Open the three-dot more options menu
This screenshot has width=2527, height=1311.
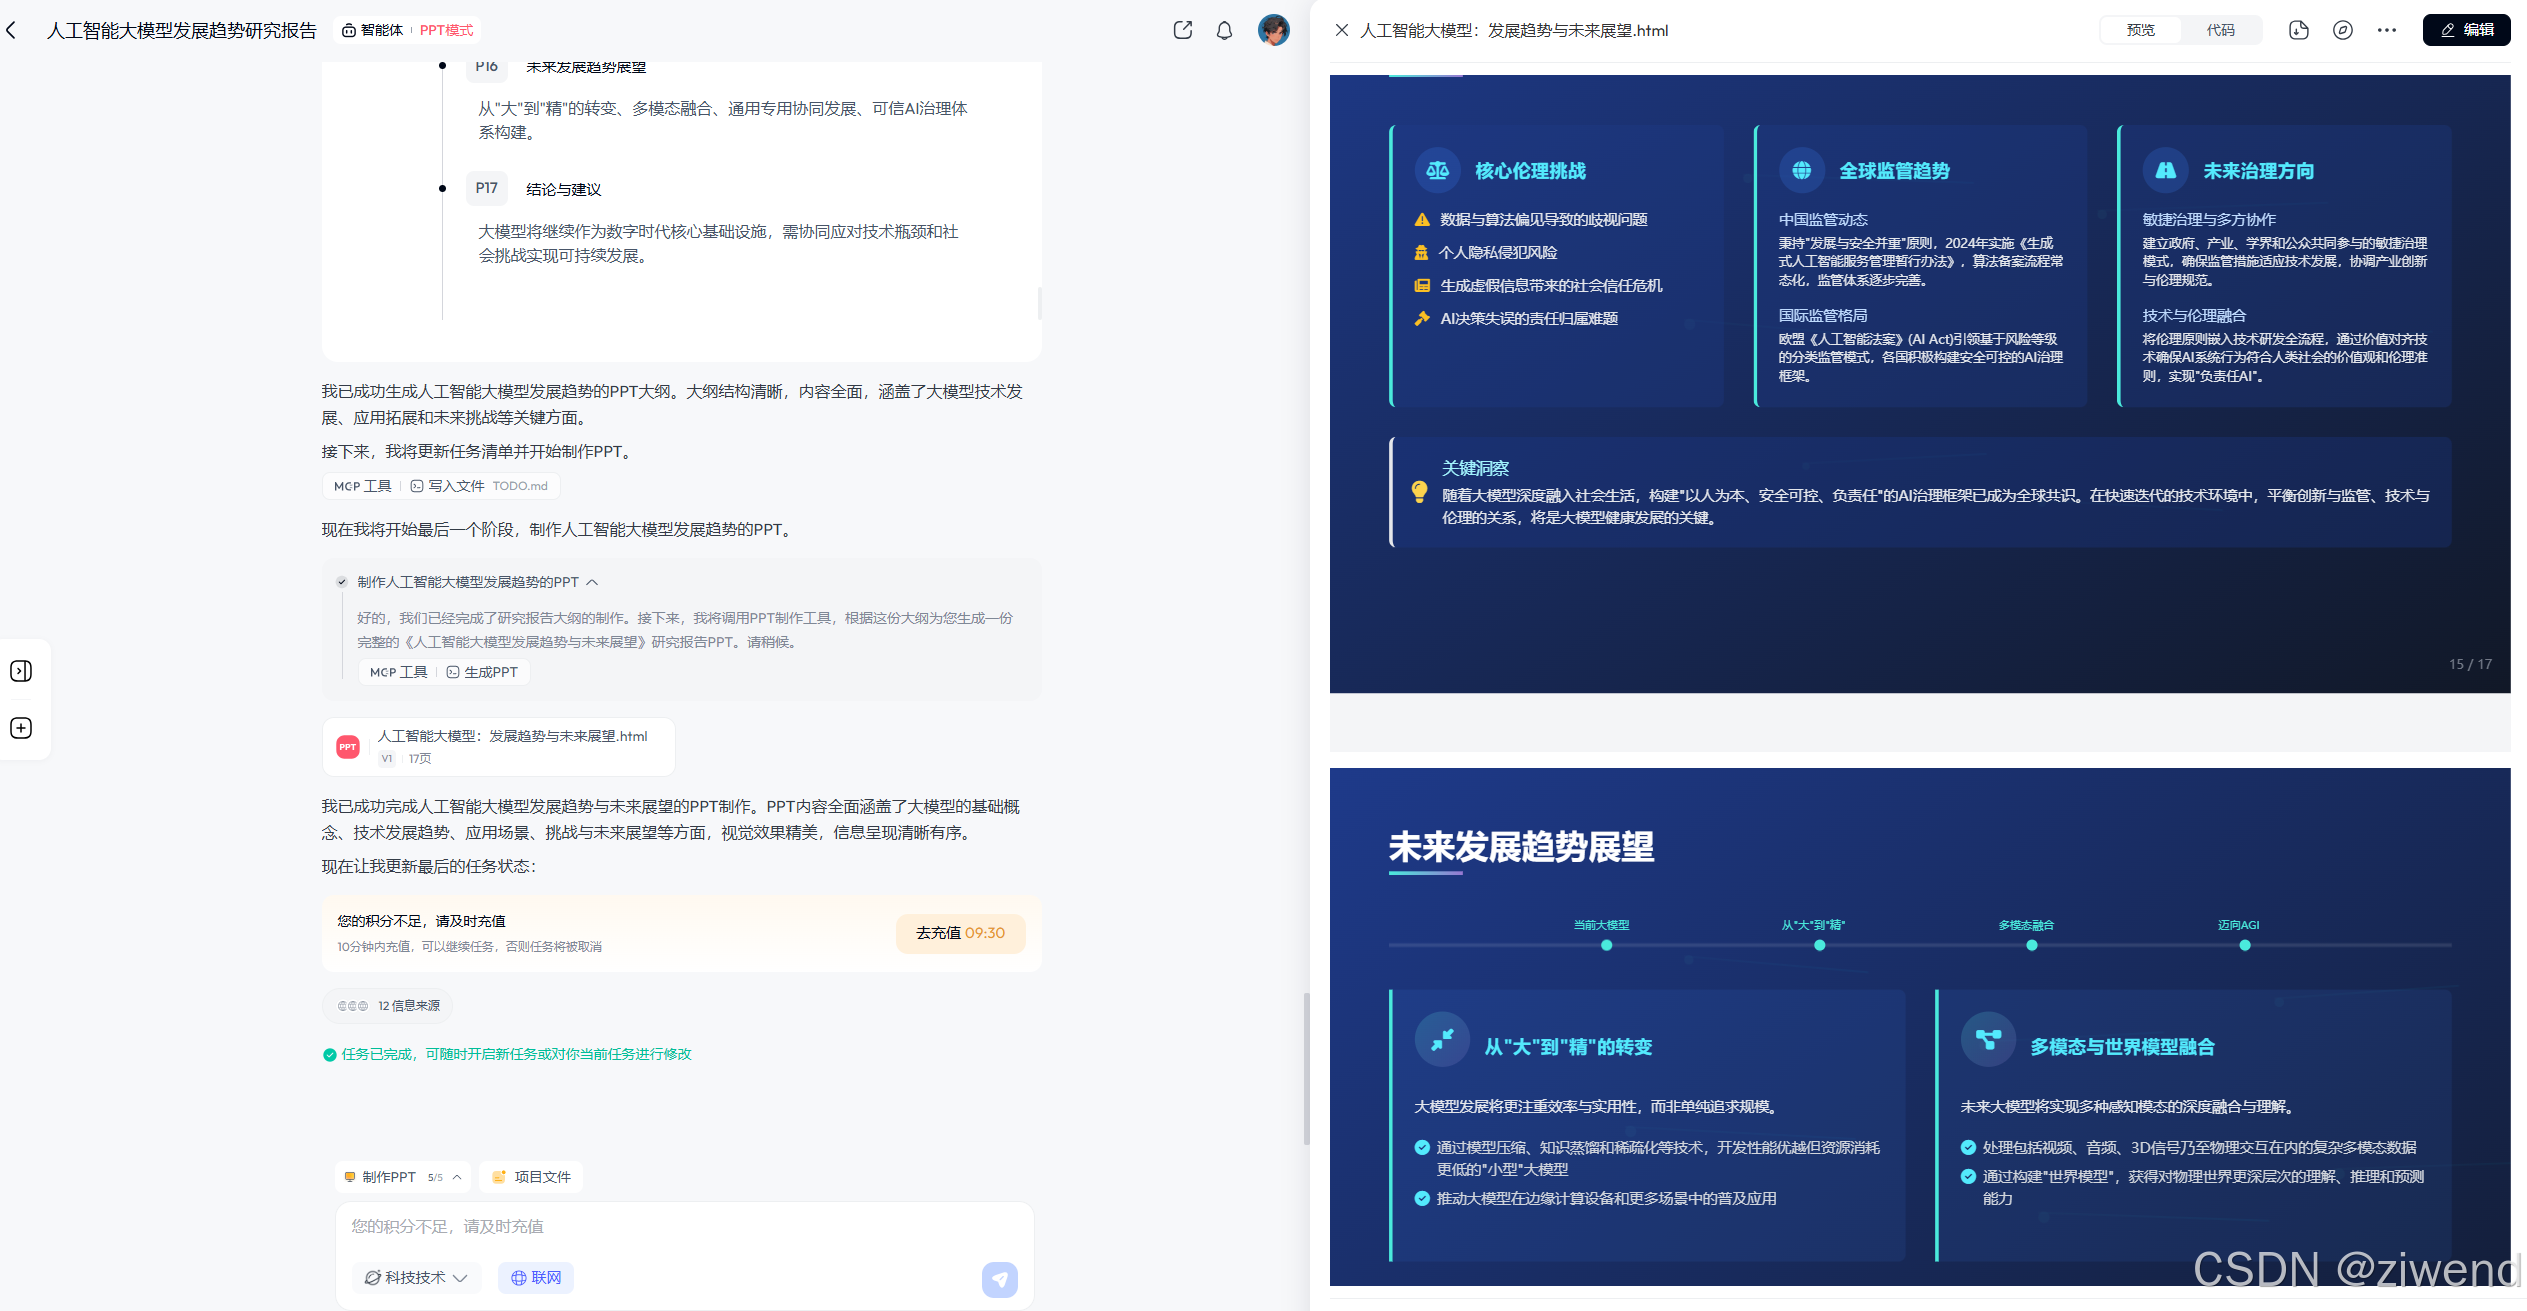click(x=2386, y=30)
